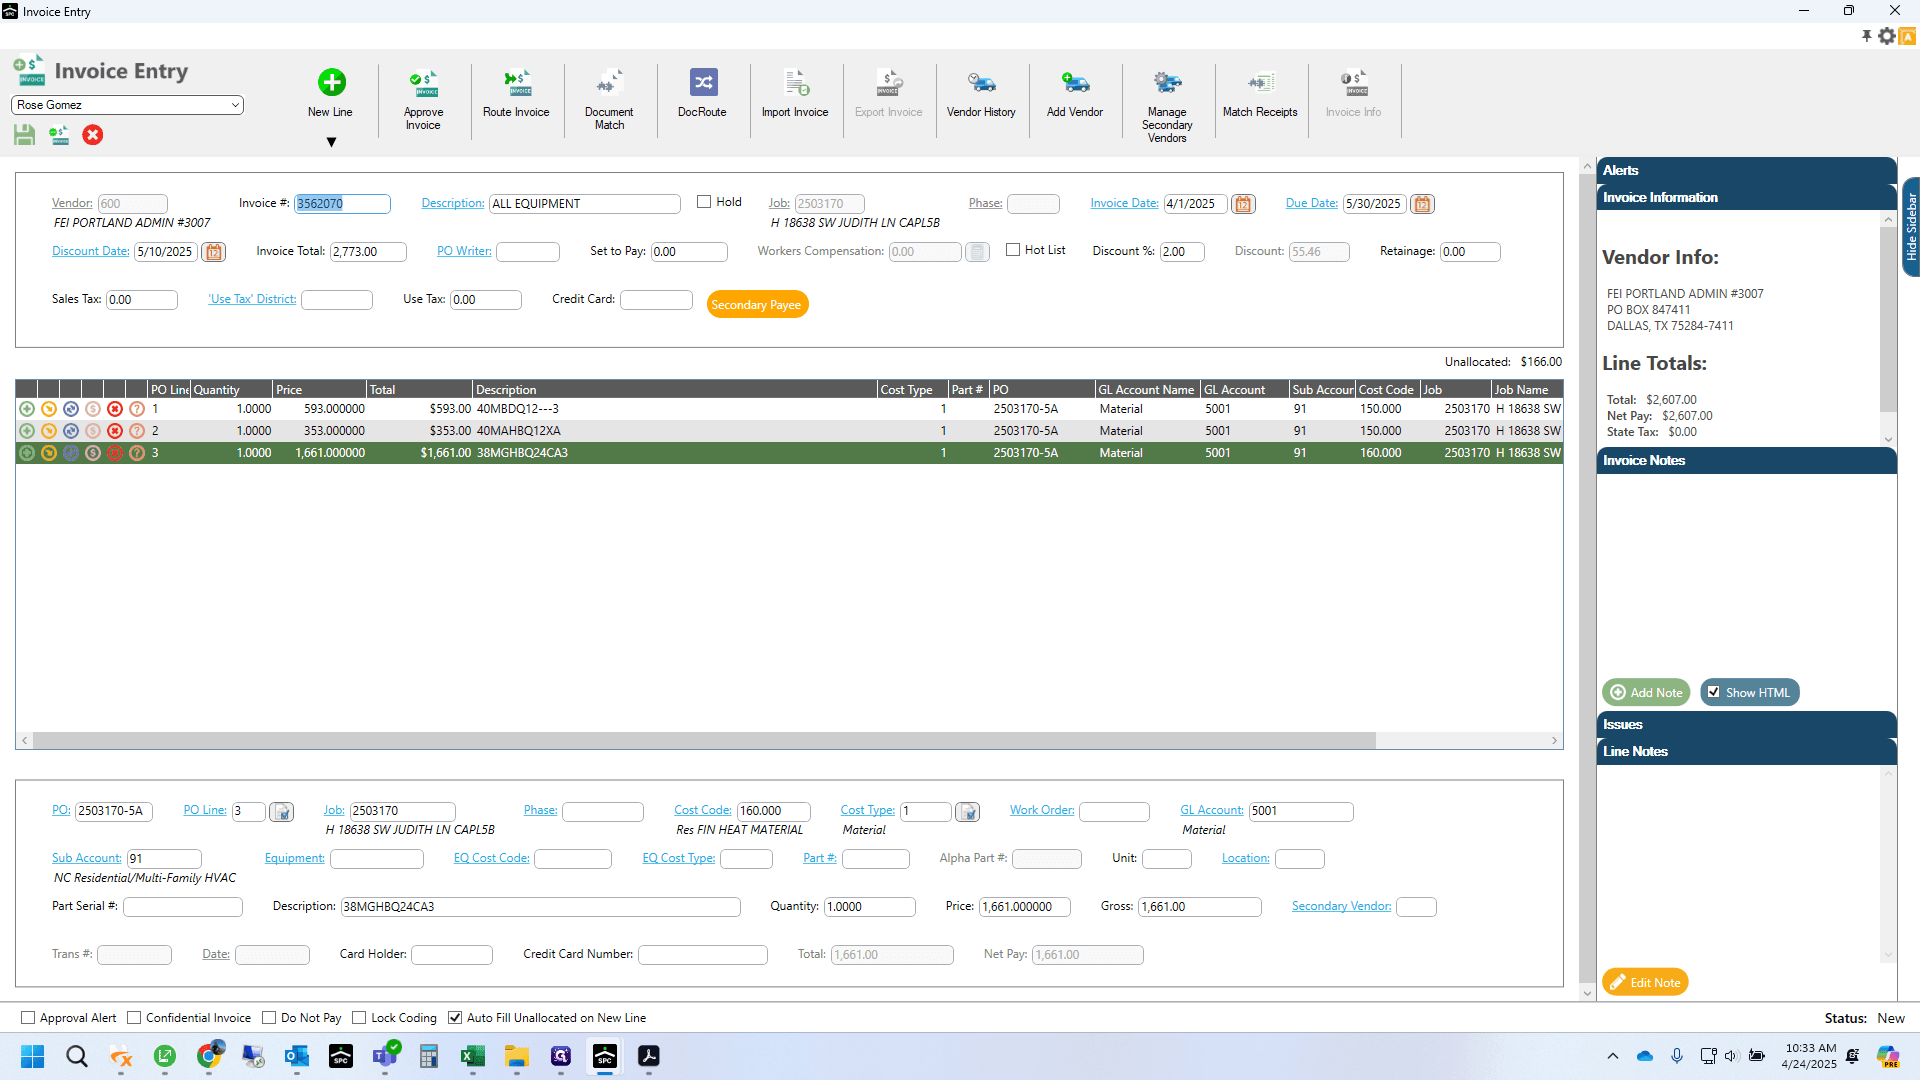Open Outlook from the taskbar
The image size is (1920, 1080).
(297, 1056)
